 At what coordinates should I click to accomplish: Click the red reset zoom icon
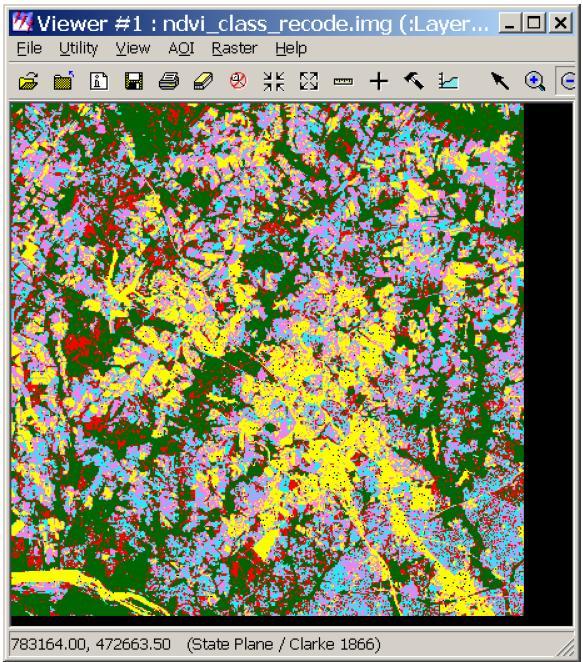(x=239, y=81)
